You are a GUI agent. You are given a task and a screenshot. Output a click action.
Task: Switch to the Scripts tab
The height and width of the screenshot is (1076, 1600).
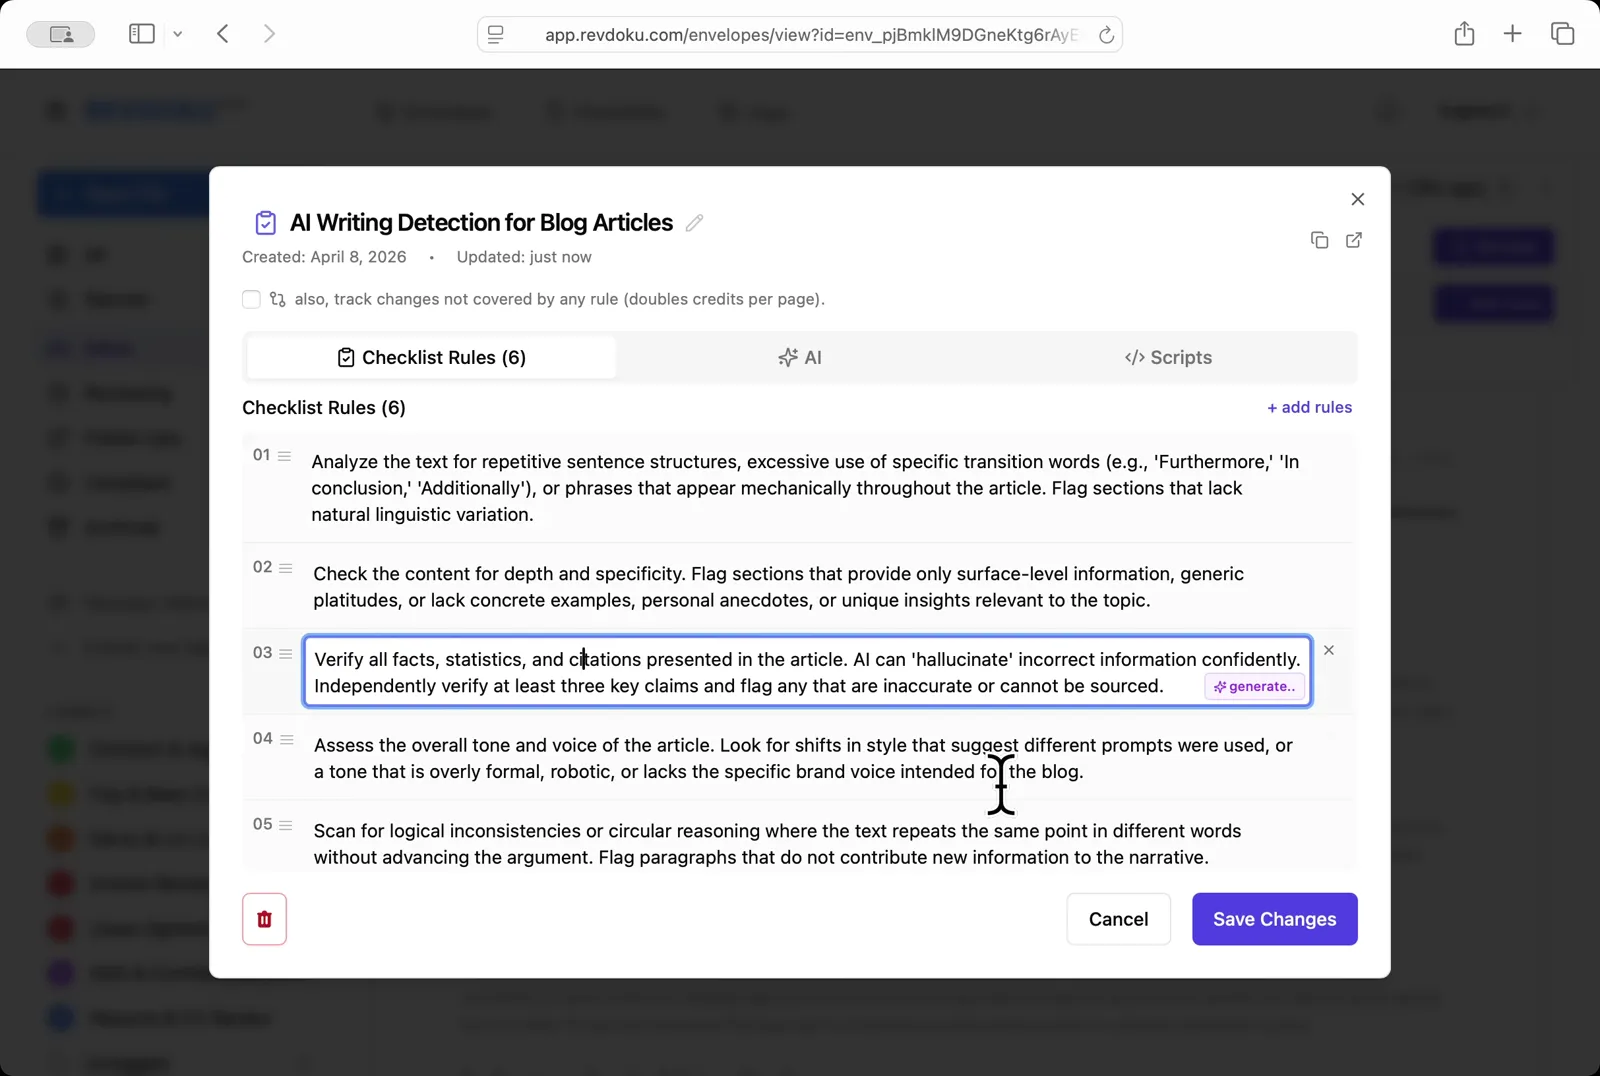tap(1168, 357)
